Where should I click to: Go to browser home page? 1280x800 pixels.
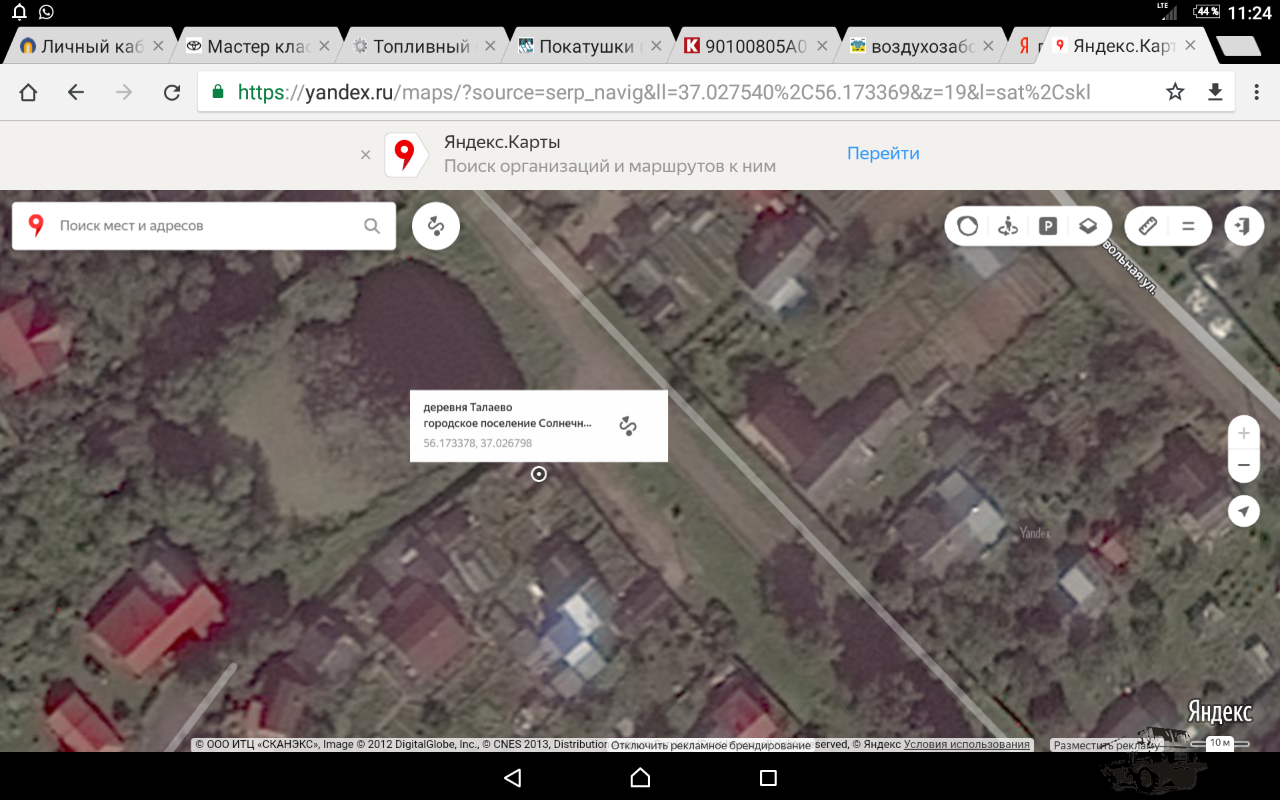point(28,93)
